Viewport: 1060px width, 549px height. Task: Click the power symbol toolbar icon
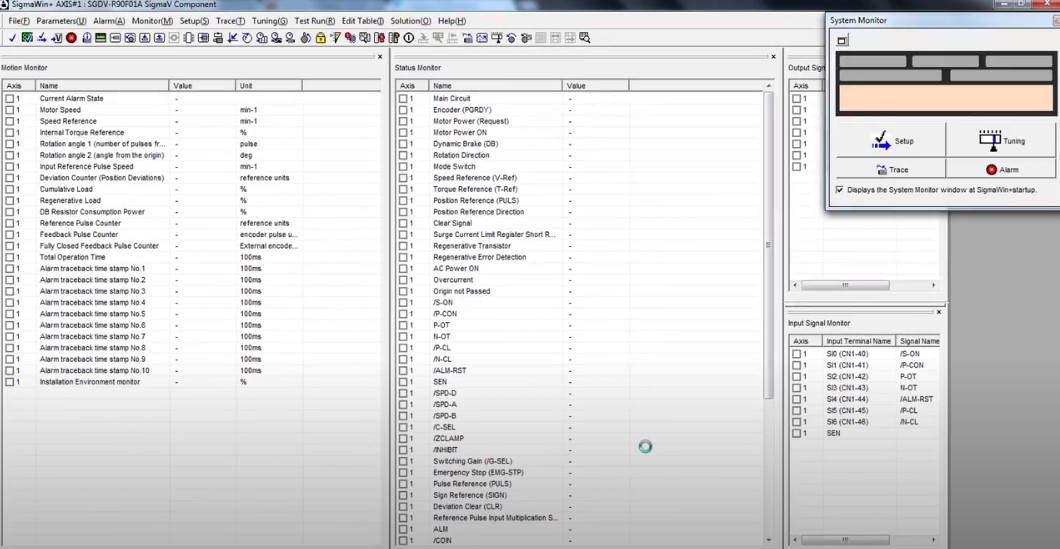click(x=408, y=38)
